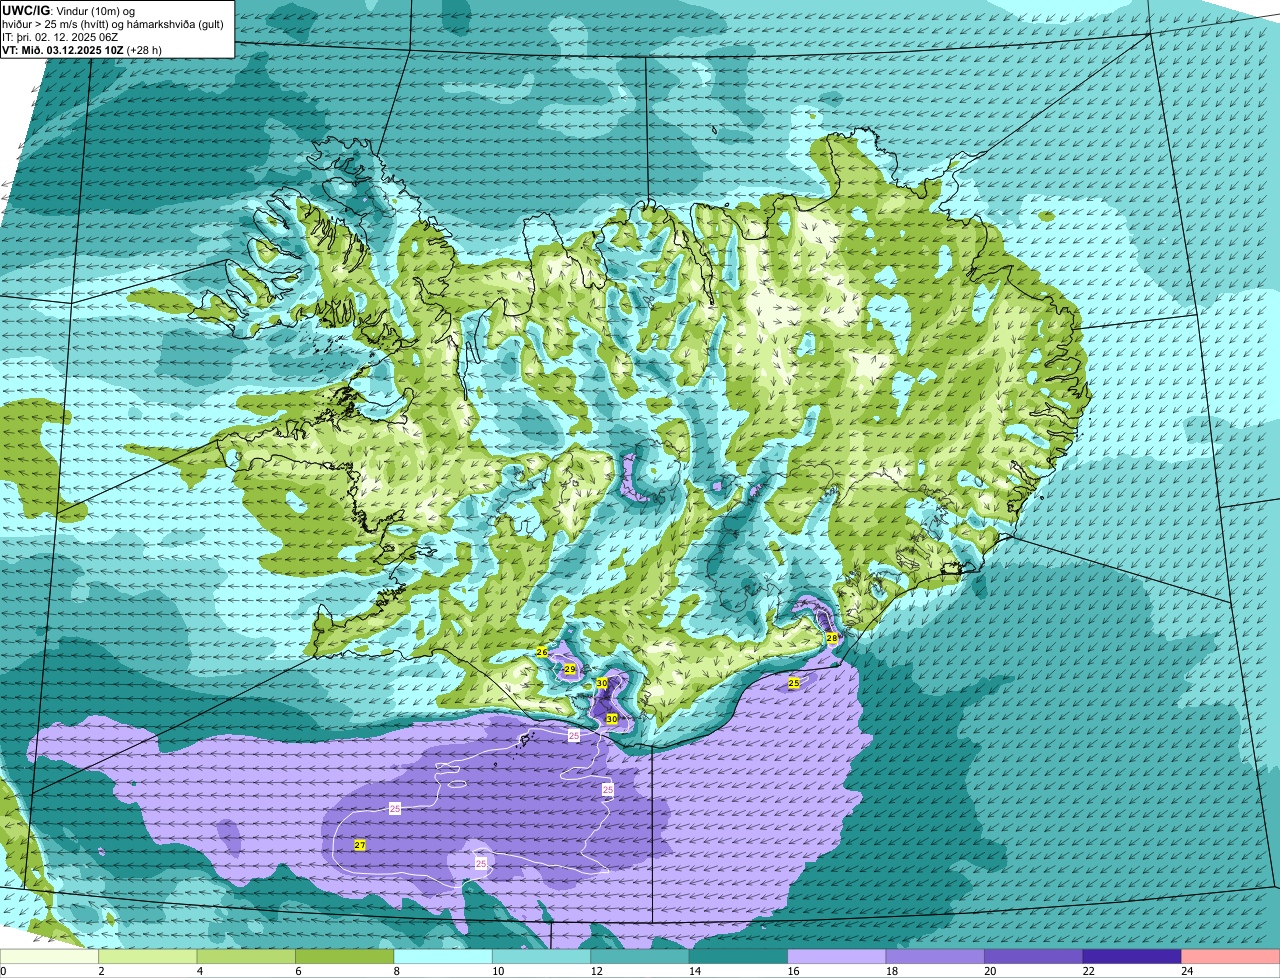Viewport: 1280px width, 978px height.
Task: Select the legend scale number 6
Action: (298, 971)
